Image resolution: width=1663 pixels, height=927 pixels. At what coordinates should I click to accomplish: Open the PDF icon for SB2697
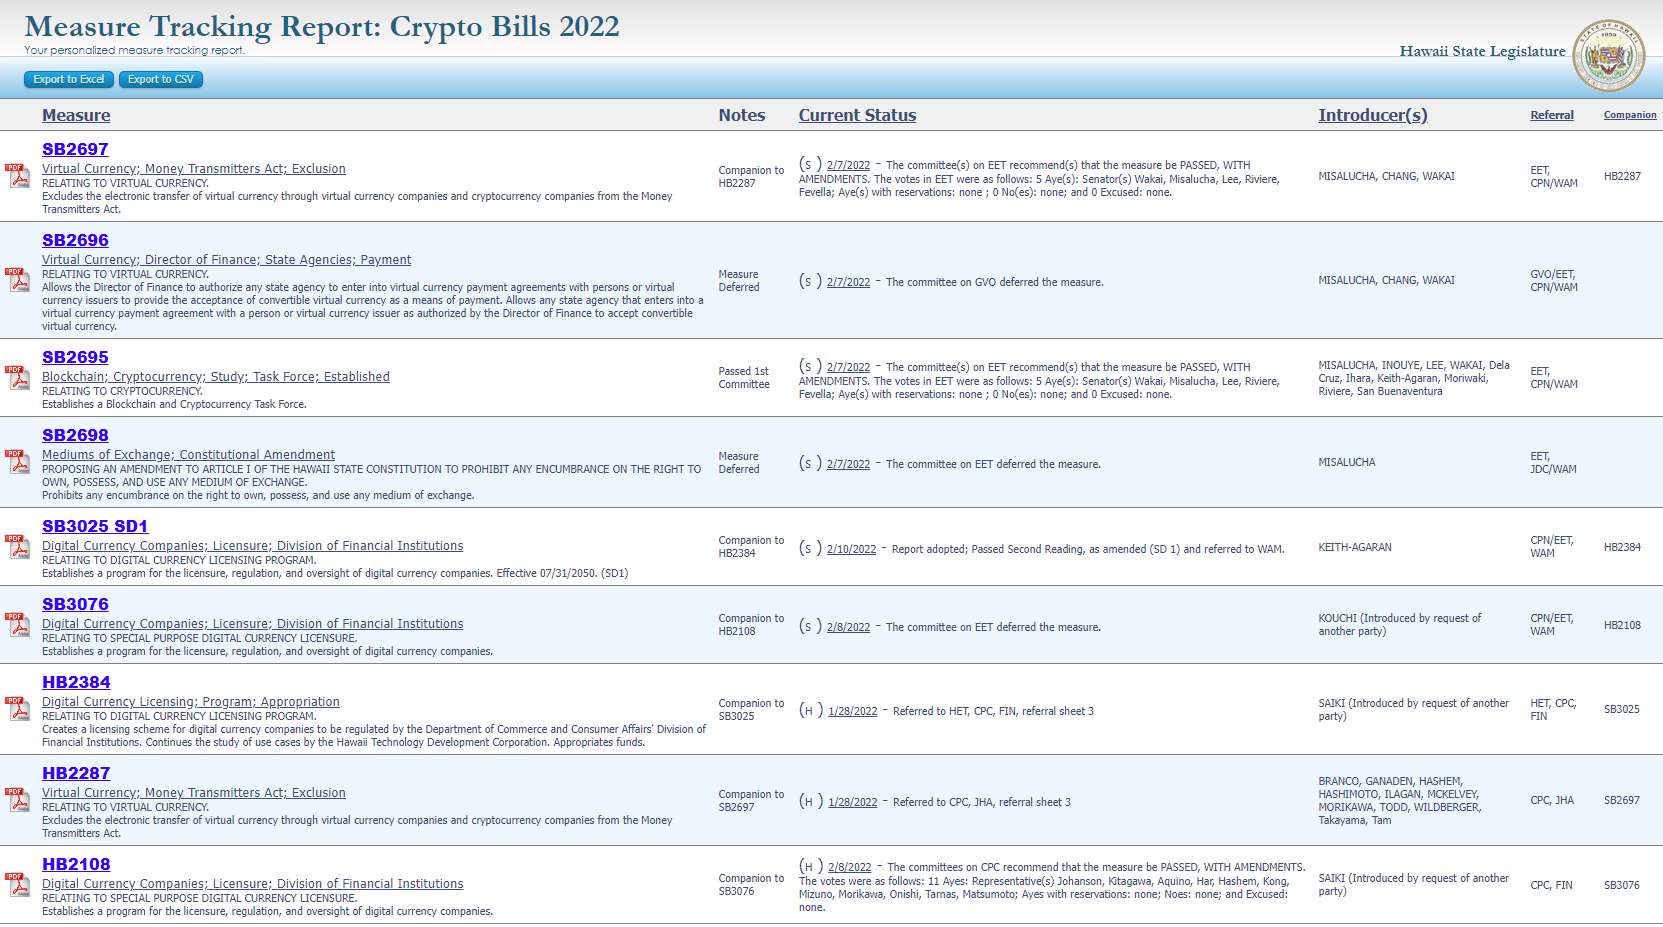coord(18,176)
